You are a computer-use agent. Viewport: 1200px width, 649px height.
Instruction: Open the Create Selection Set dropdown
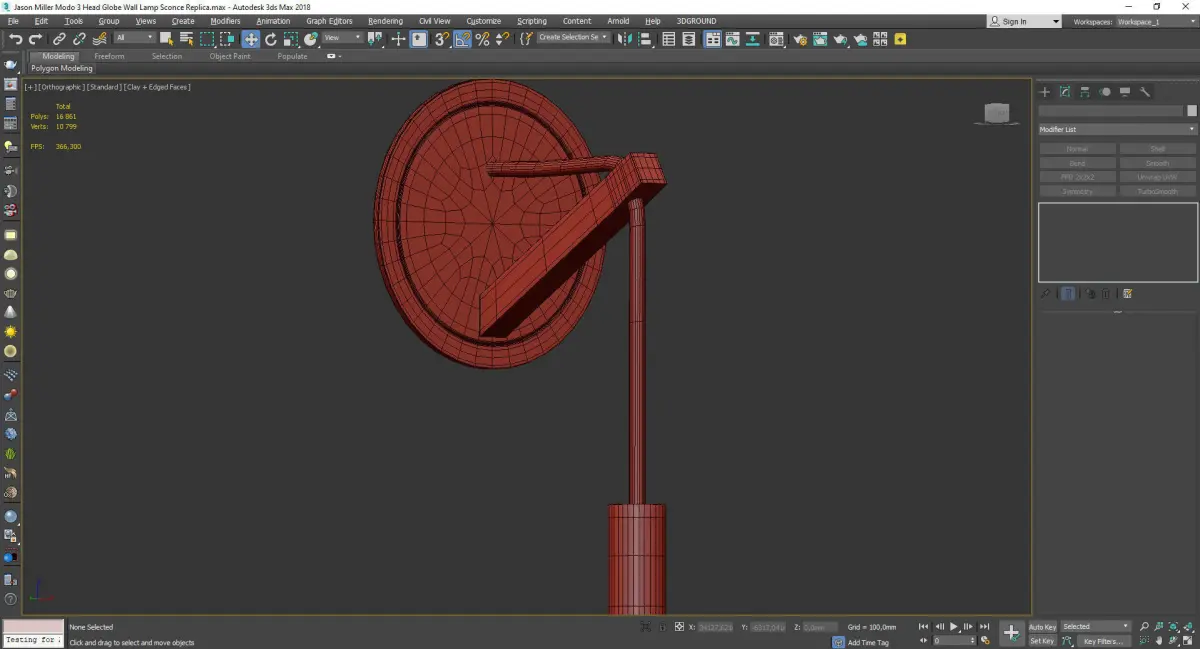point(573,38)
